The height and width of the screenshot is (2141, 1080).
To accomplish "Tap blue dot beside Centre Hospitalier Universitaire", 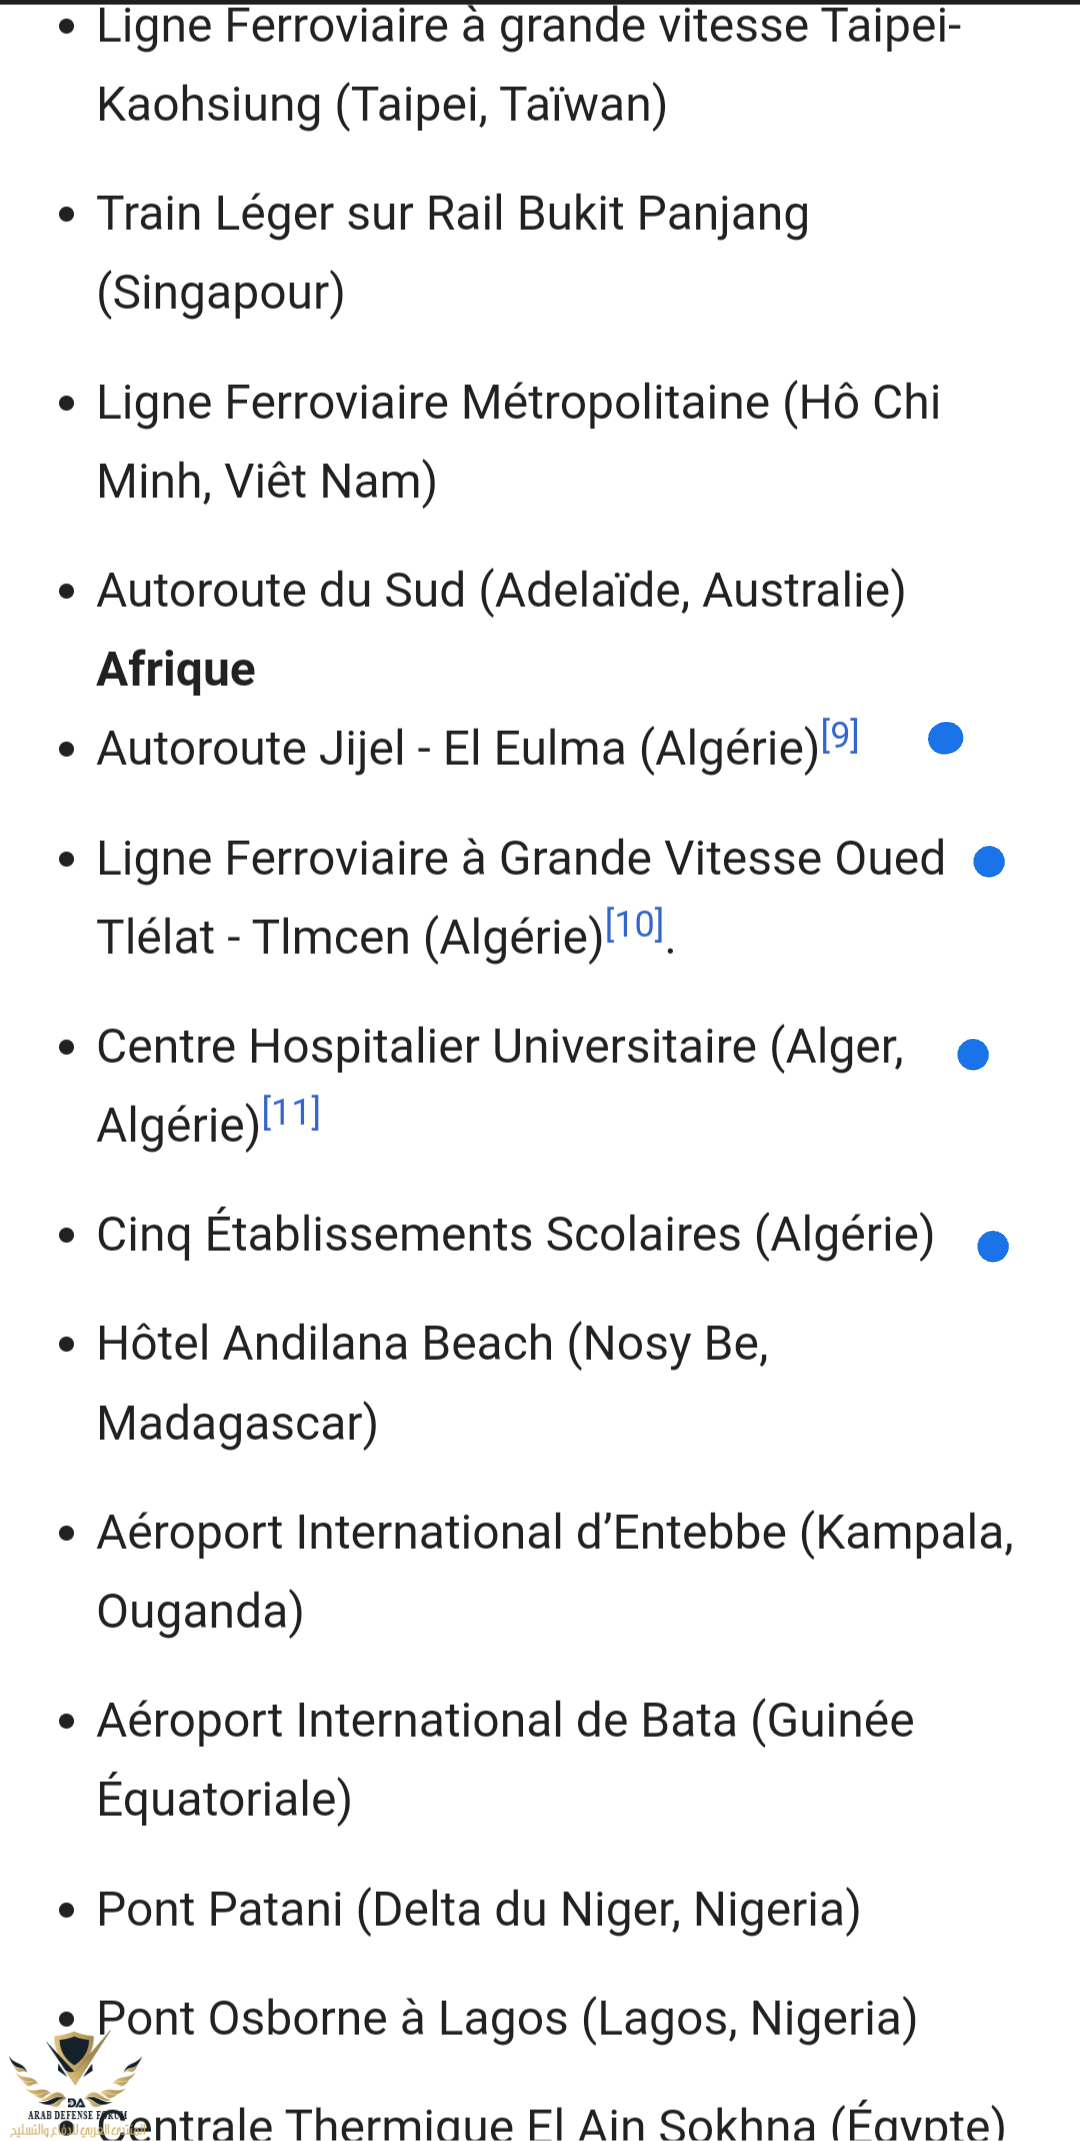I will 973,1054.
